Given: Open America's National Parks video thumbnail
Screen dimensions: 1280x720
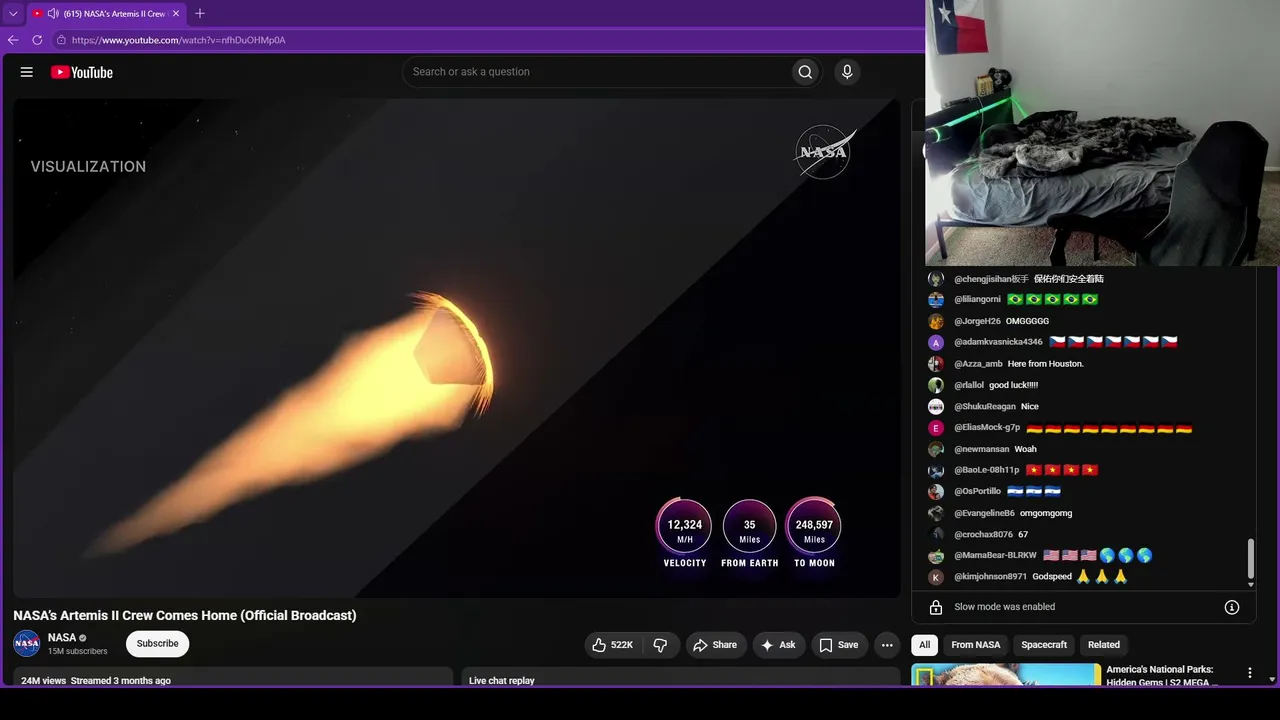Looking at the screenshot, I should click(x=1006, y=675).
